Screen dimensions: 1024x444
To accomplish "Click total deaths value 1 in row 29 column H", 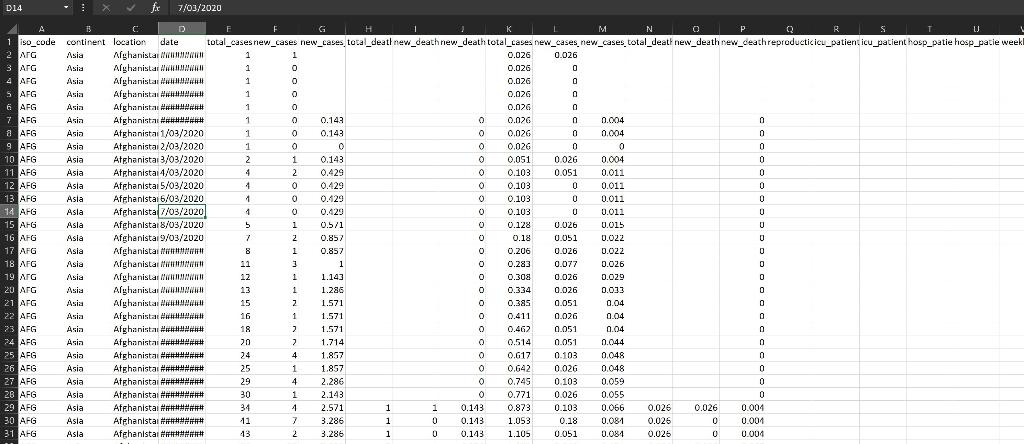I will coord(369,407).
